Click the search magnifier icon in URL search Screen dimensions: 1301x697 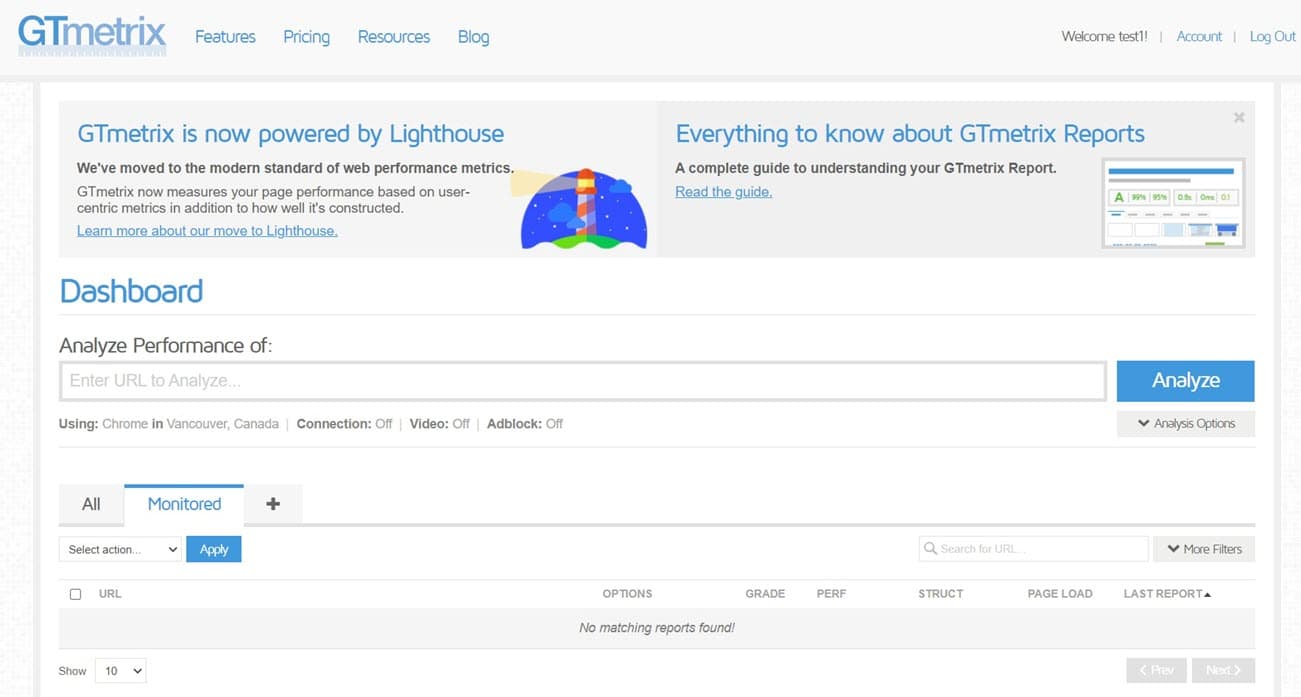click(930, 549)
